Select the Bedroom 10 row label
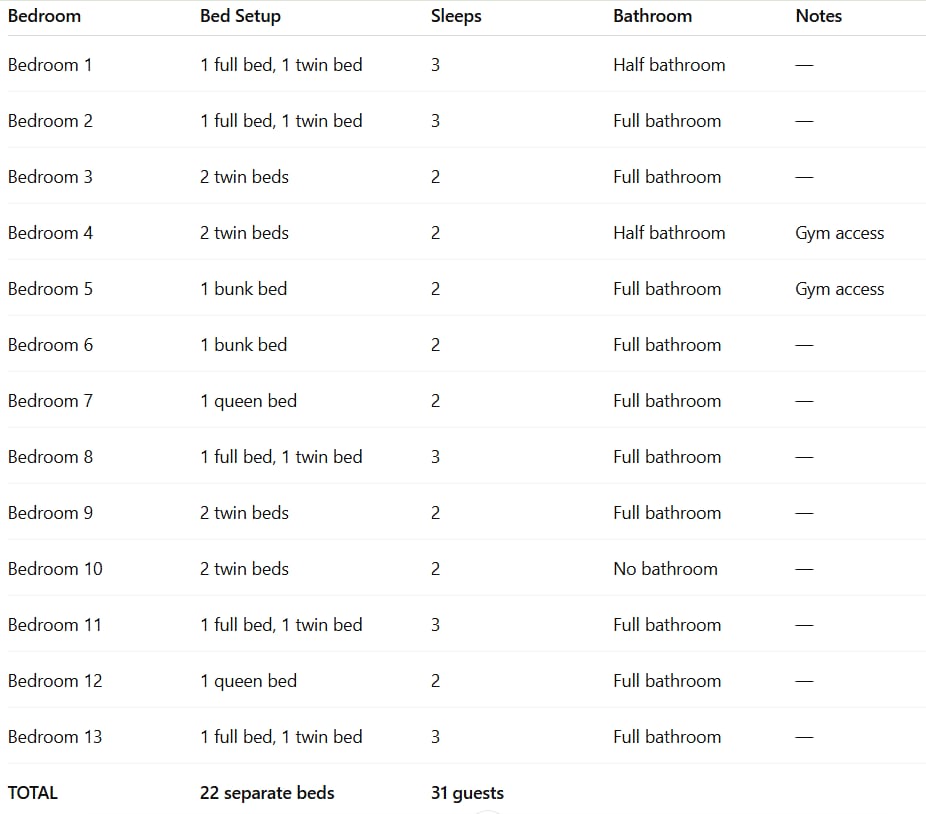The image size is (926, 814). tap(55, 569)
